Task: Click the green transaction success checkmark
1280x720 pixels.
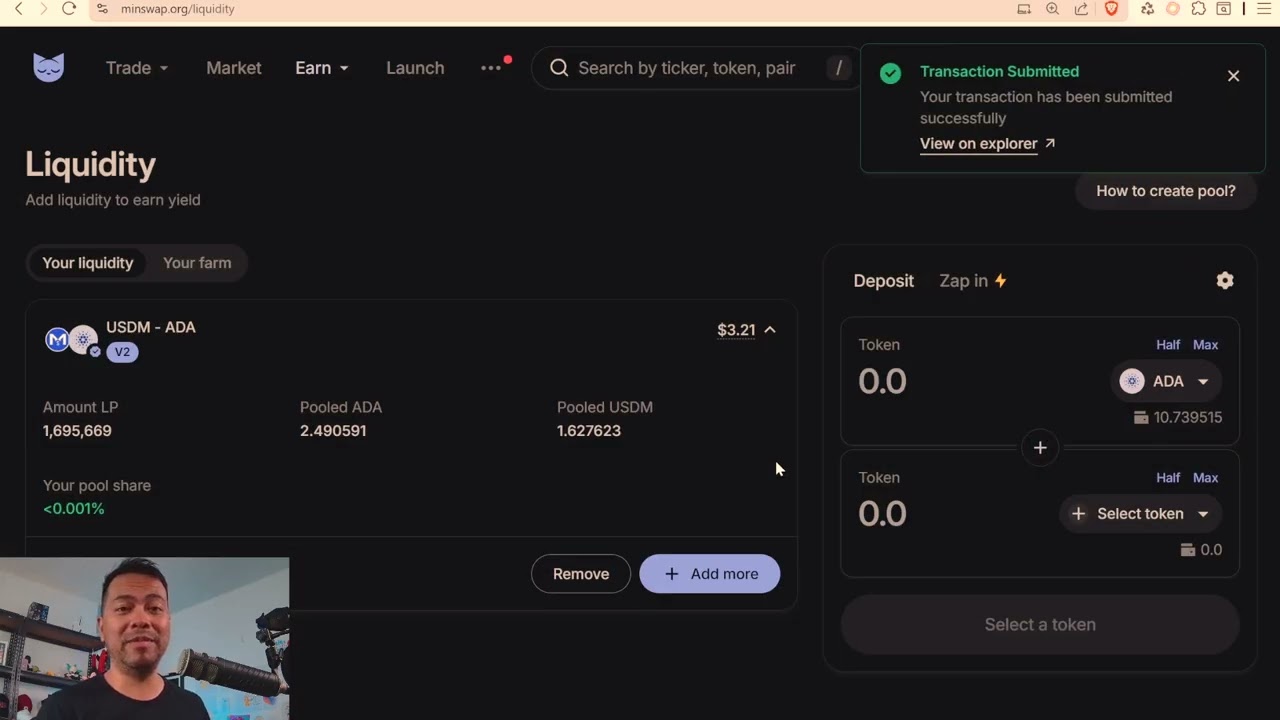Action: point(890,73)
